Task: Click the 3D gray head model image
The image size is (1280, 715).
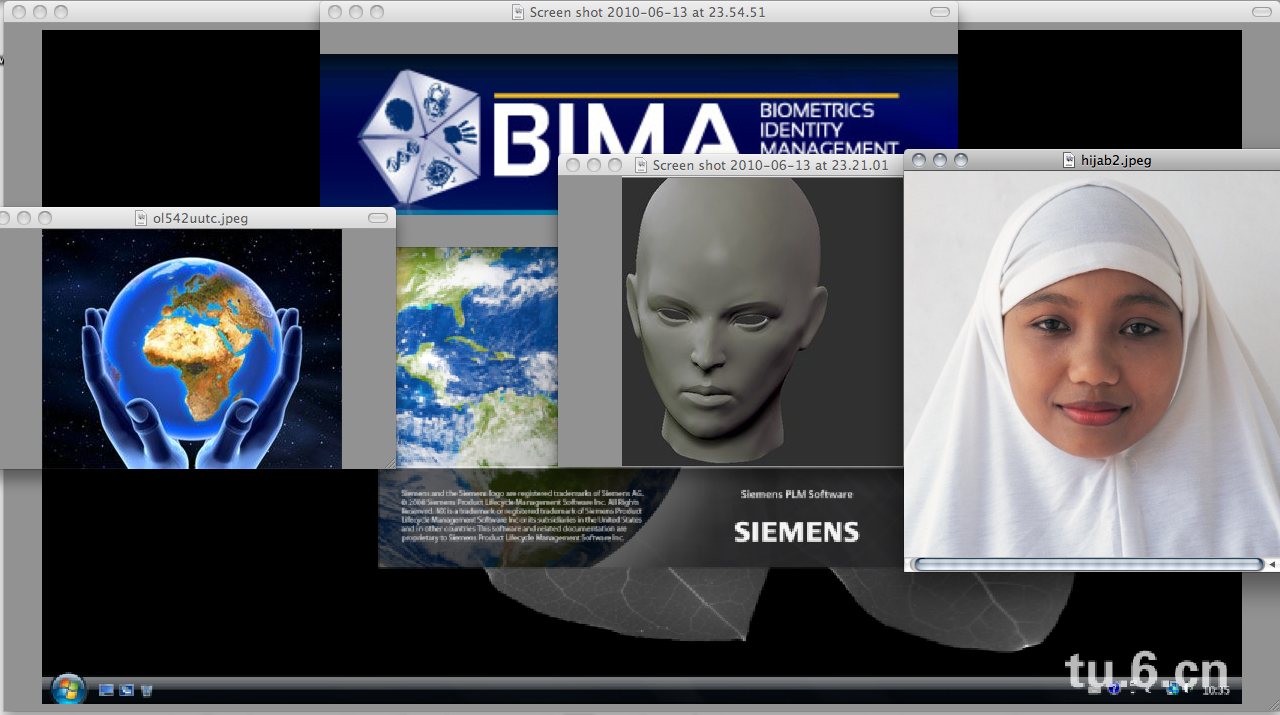Action: point(728,320)
